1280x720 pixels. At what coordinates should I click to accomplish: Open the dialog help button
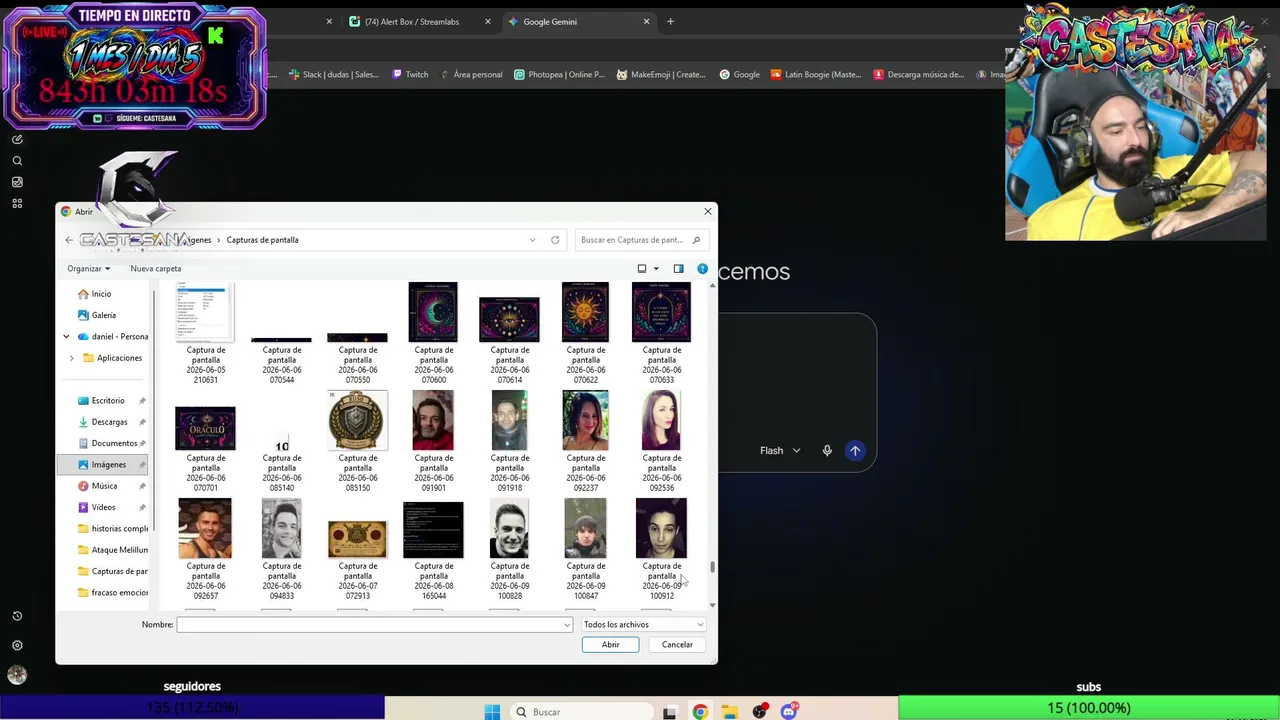tap(702, 268)
